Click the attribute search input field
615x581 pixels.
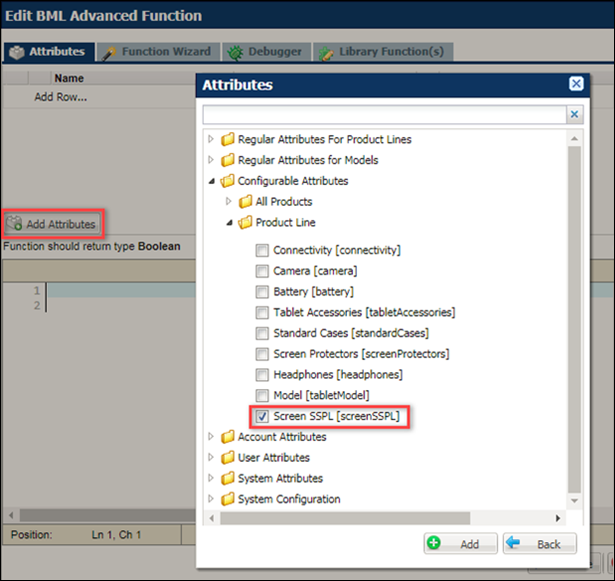385,115
